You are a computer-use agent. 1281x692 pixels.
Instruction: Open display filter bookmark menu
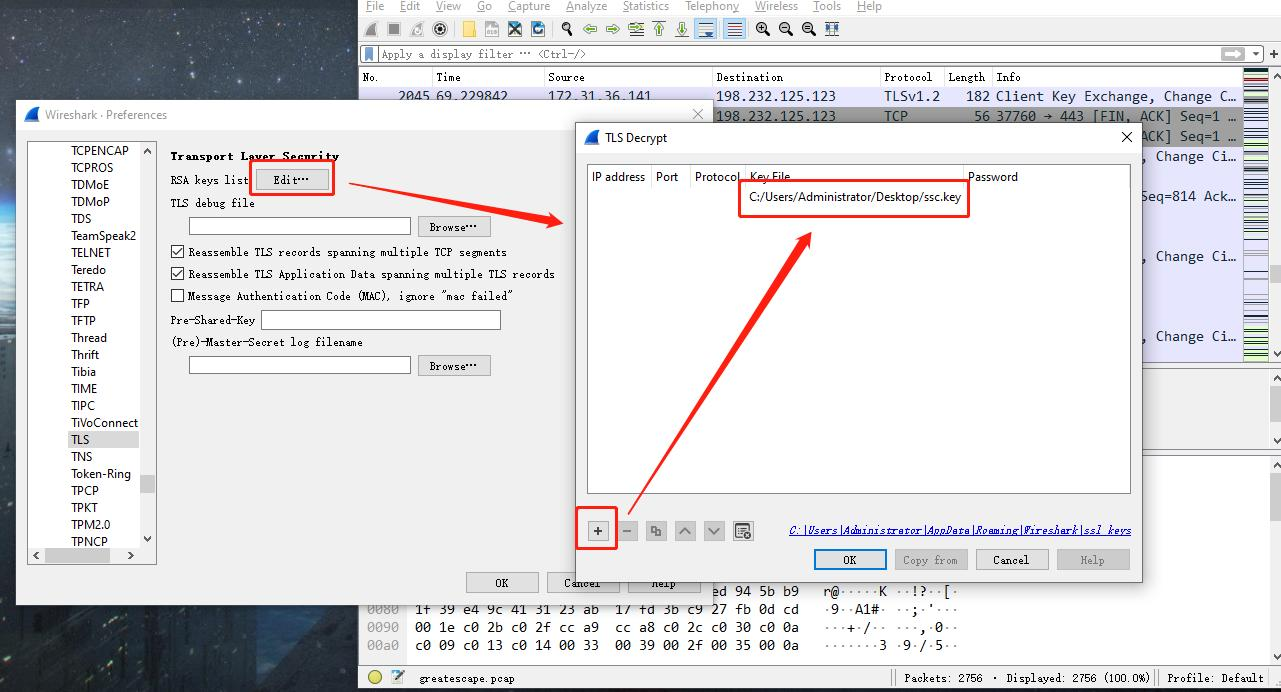click(369, 54)
